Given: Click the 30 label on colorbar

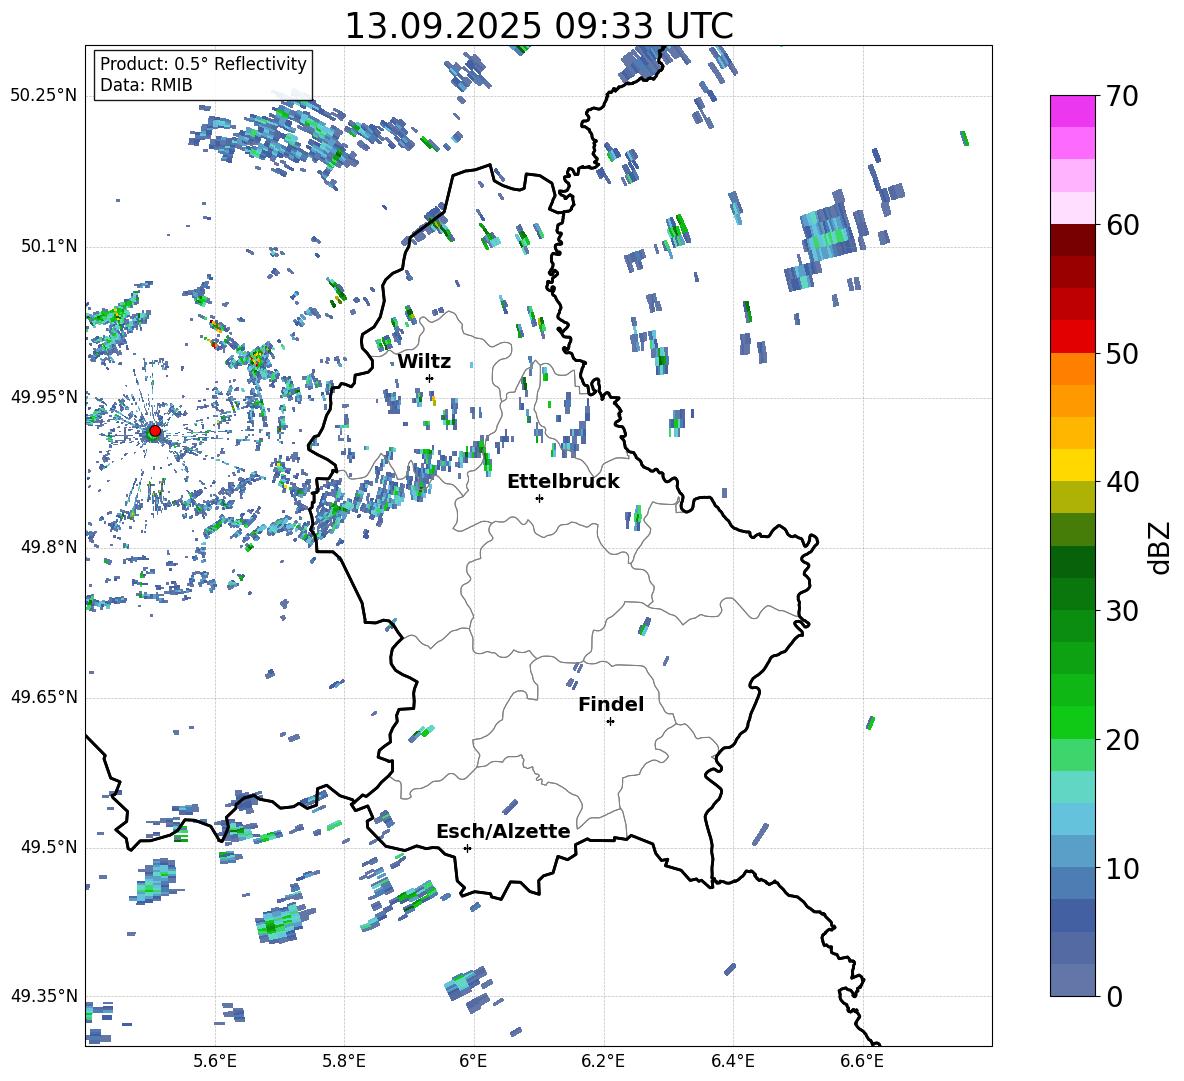Looking at the screenshot, I should pyautogui.click(x=1123, y=611).
